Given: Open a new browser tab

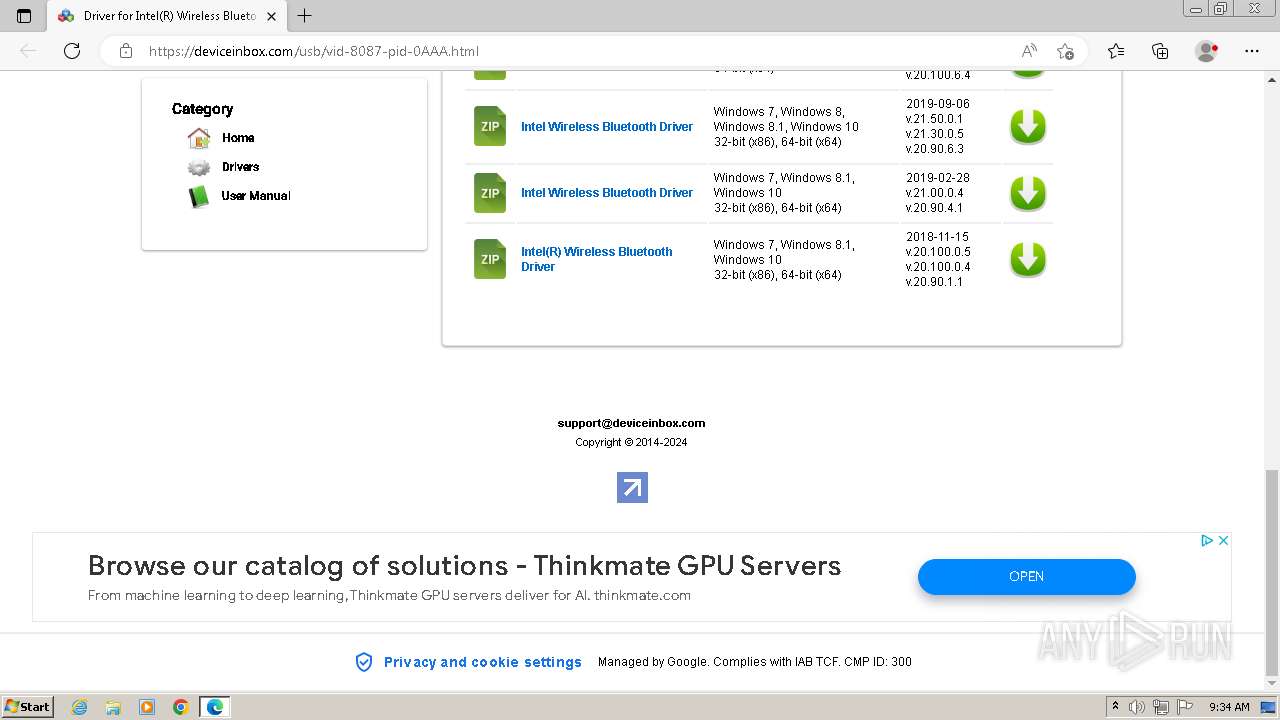Looking at the screenshot, I should (x=305, y=15).
